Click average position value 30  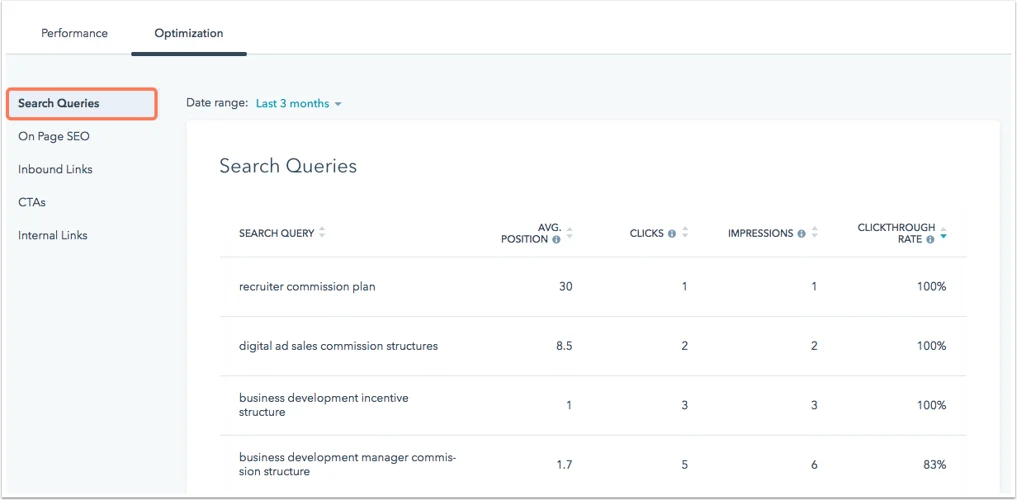tap(566, 287)
